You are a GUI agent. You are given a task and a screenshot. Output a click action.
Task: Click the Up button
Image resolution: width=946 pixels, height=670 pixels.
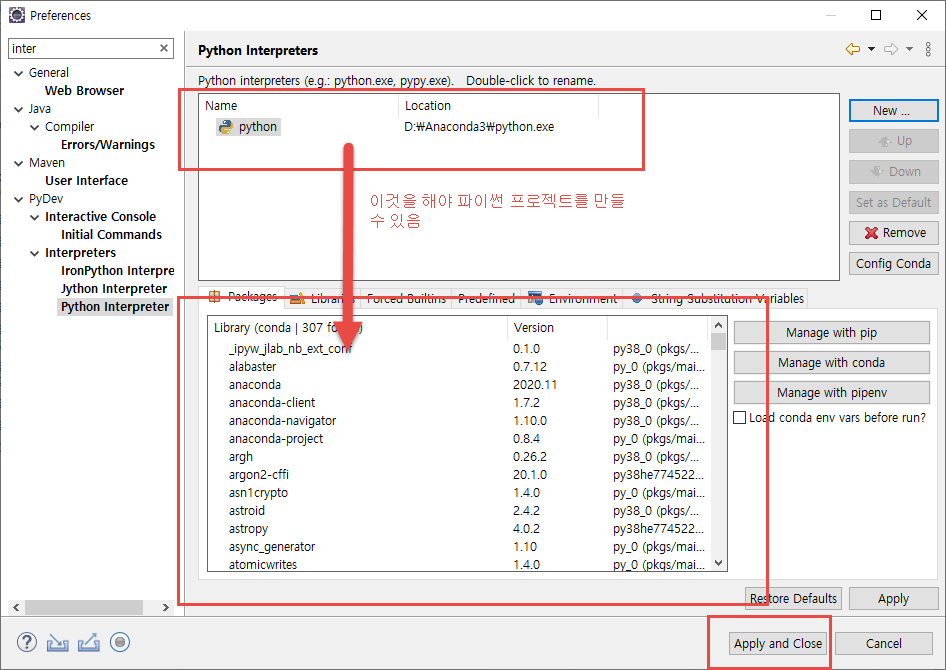[x=894, y=141]
